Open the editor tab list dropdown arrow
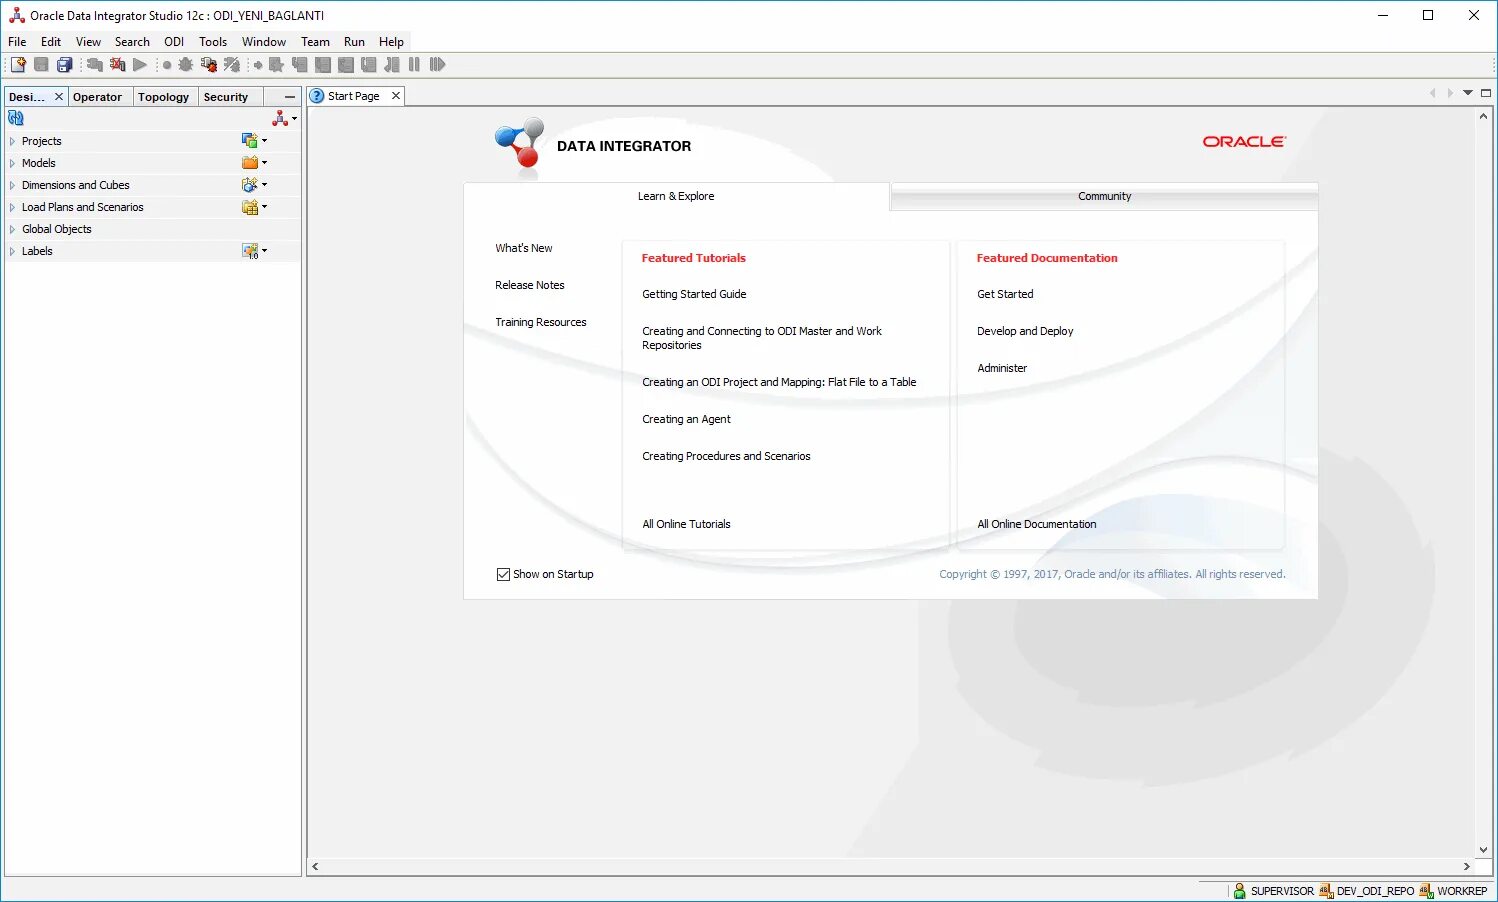This screenshot has width=1498, height=902. 1468,93
